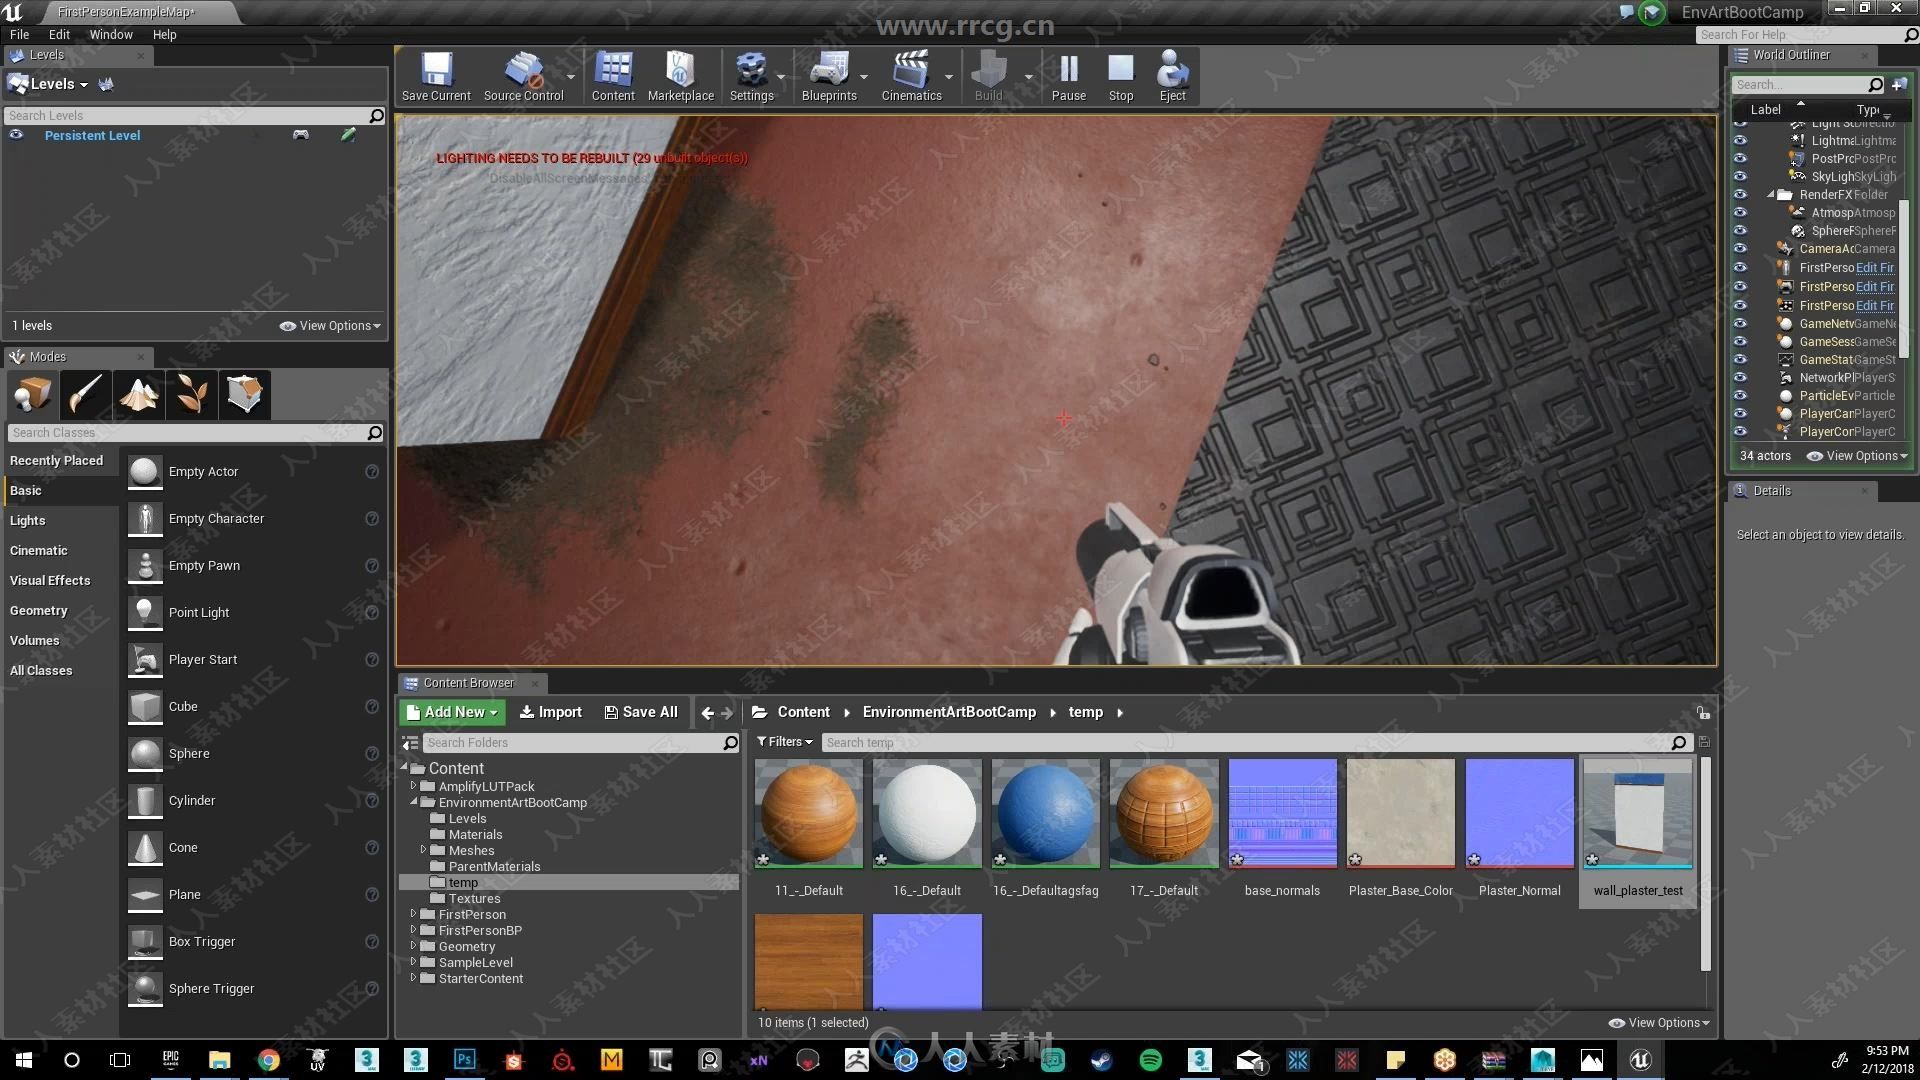This screenshot has height=1080, width=1920.
Task: Toggle sources panel in Content Browser
Action: coord(410,743)
